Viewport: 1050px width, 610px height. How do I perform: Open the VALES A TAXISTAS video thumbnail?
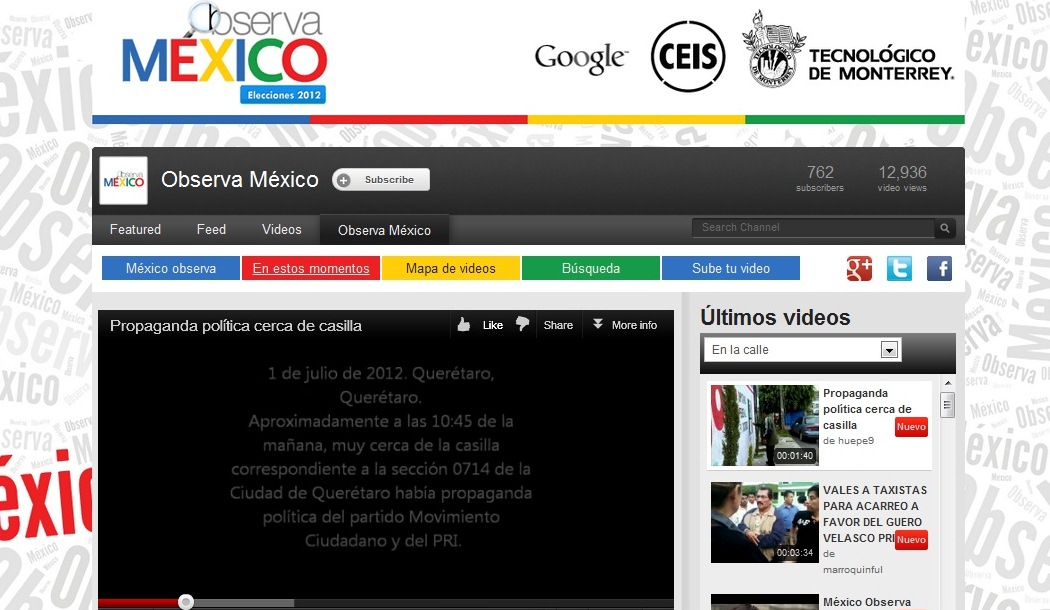(764, 522)
